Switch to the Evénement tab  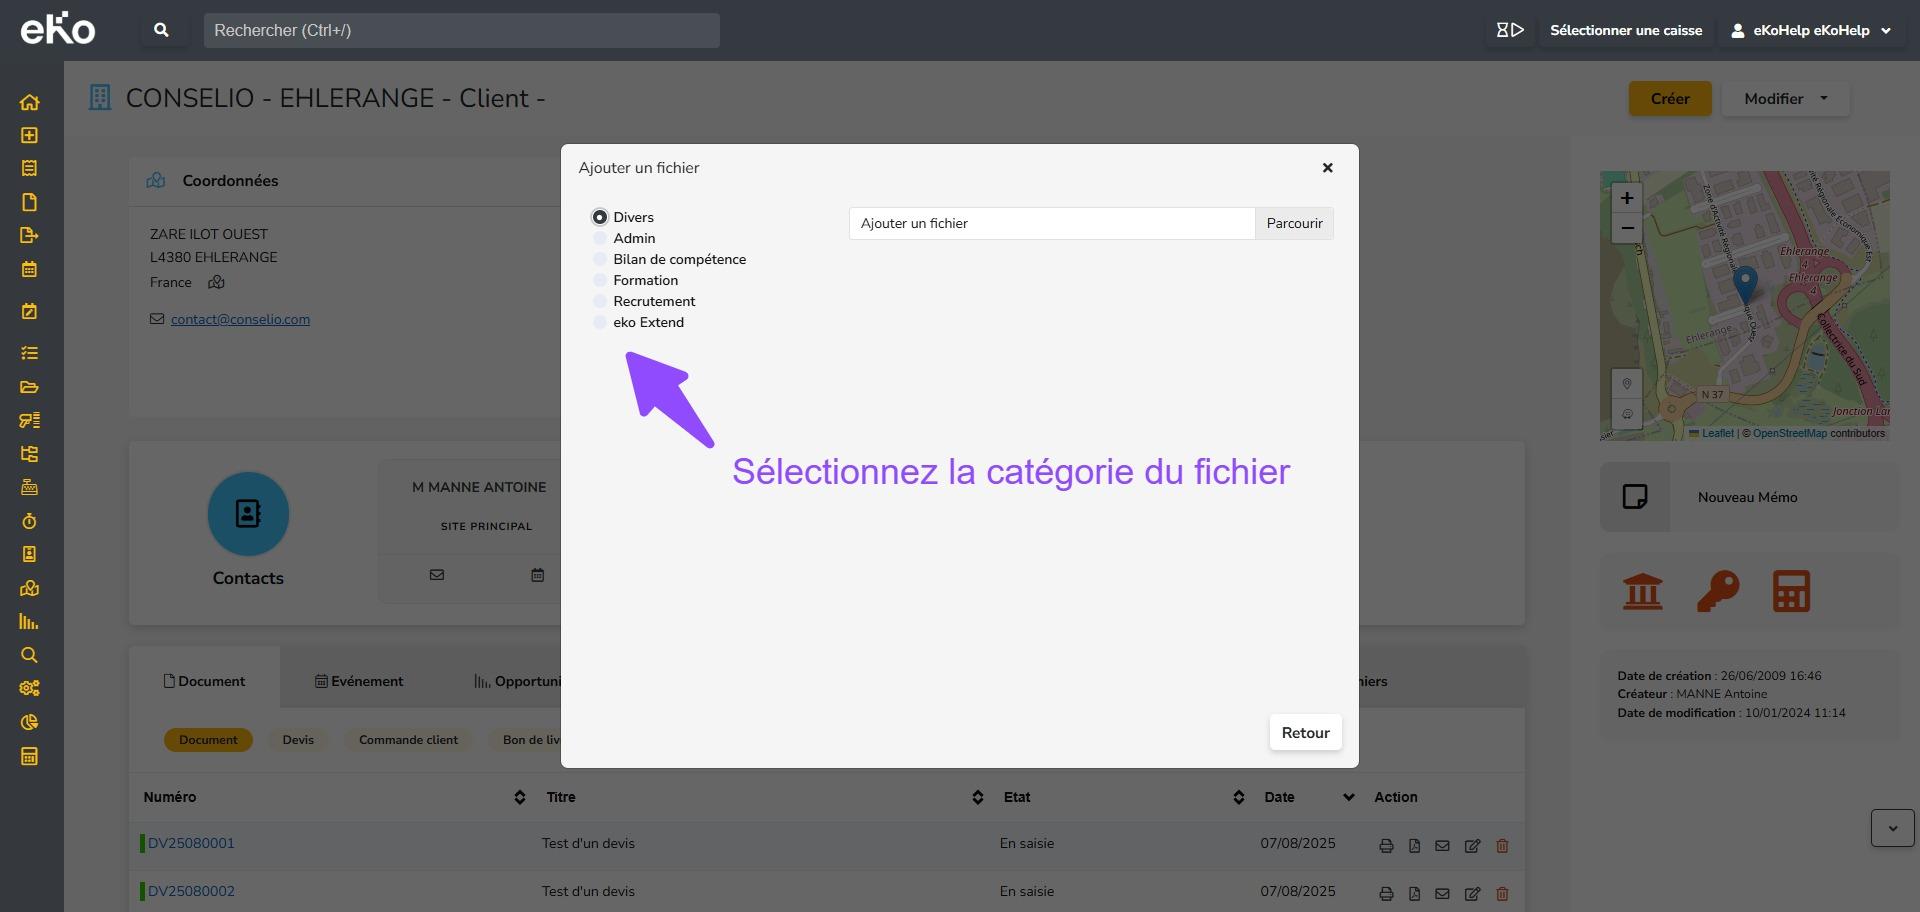pos(359,681)
